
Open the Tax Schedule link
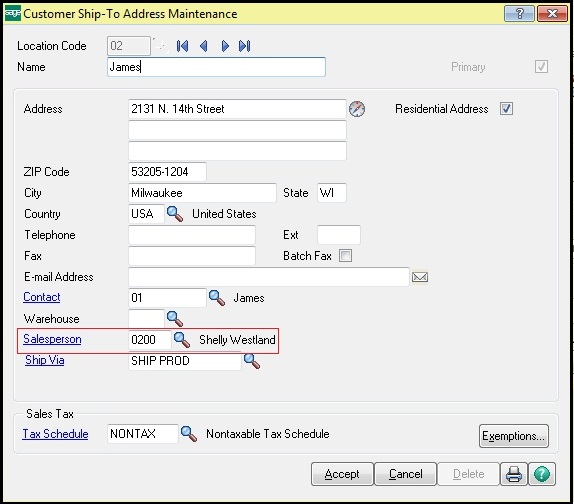pyautogui.click(x=55, y=434)
